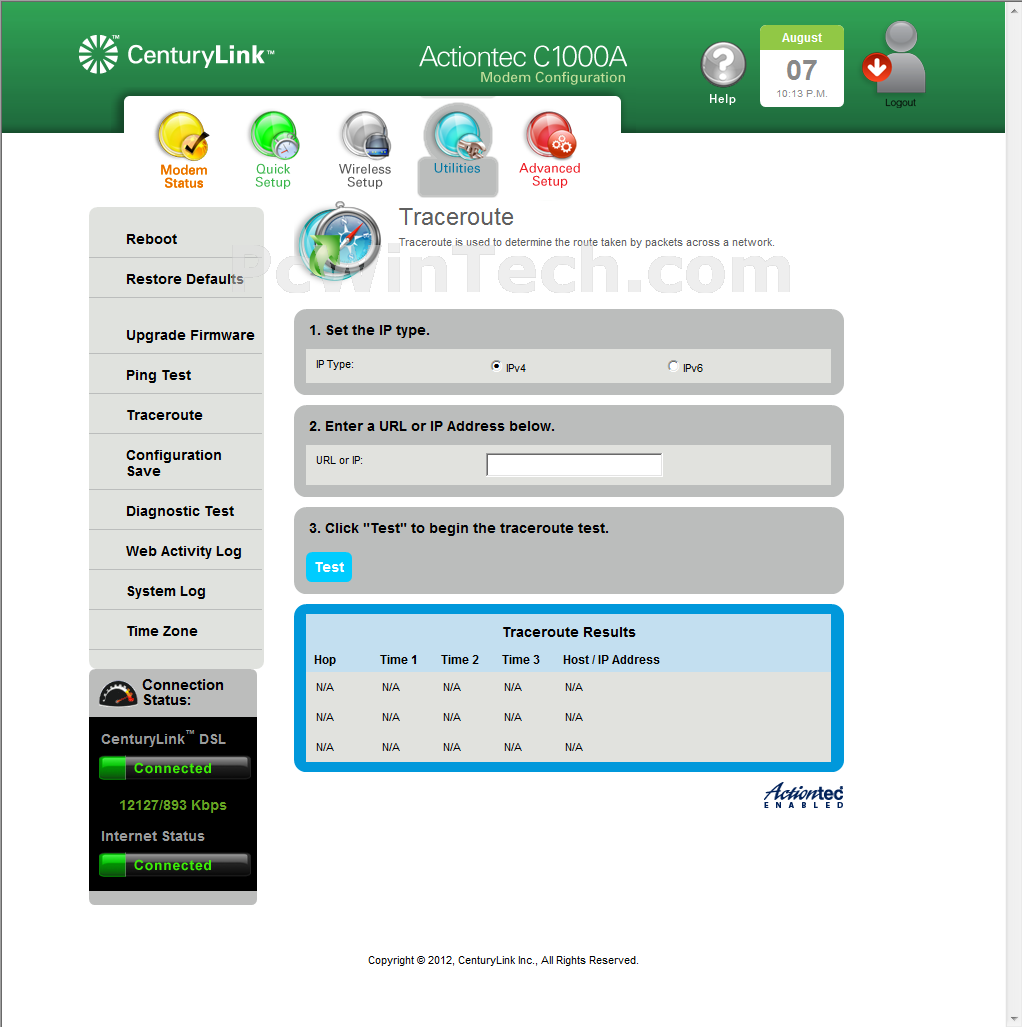
Task: Click the Traceroute Results title
Action: 569,632
